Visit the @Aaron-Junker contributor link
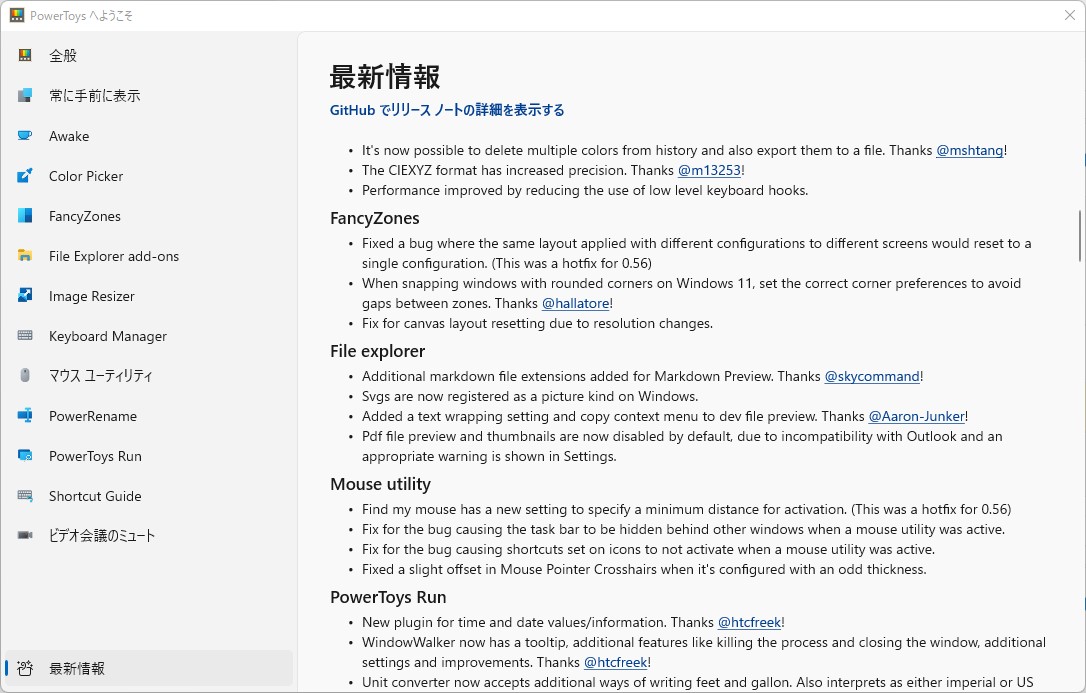1086x693 pixels. (915, 416)
